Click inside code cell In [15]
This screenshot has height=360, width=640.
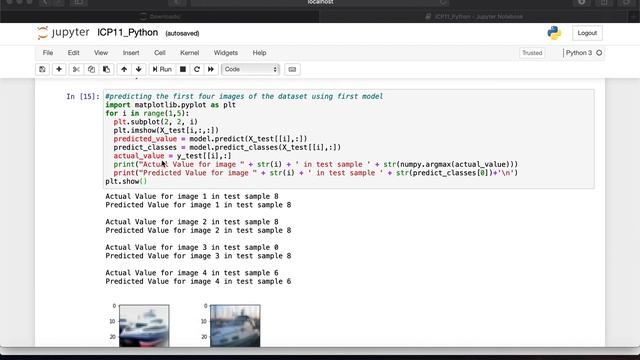[349, 139]
